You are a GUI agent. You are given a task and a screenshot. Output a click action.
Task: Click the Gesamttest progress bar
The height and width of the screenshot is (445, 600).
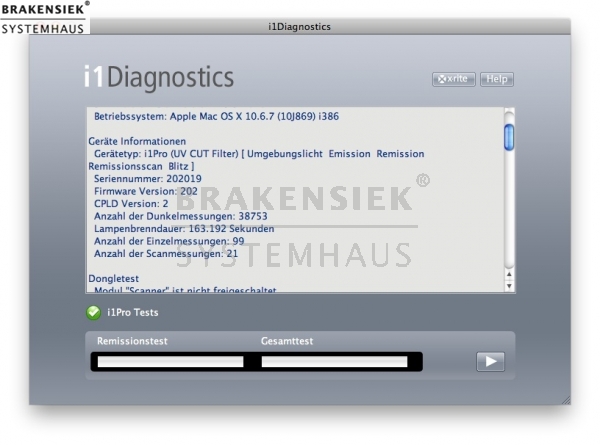coord(334,362)
